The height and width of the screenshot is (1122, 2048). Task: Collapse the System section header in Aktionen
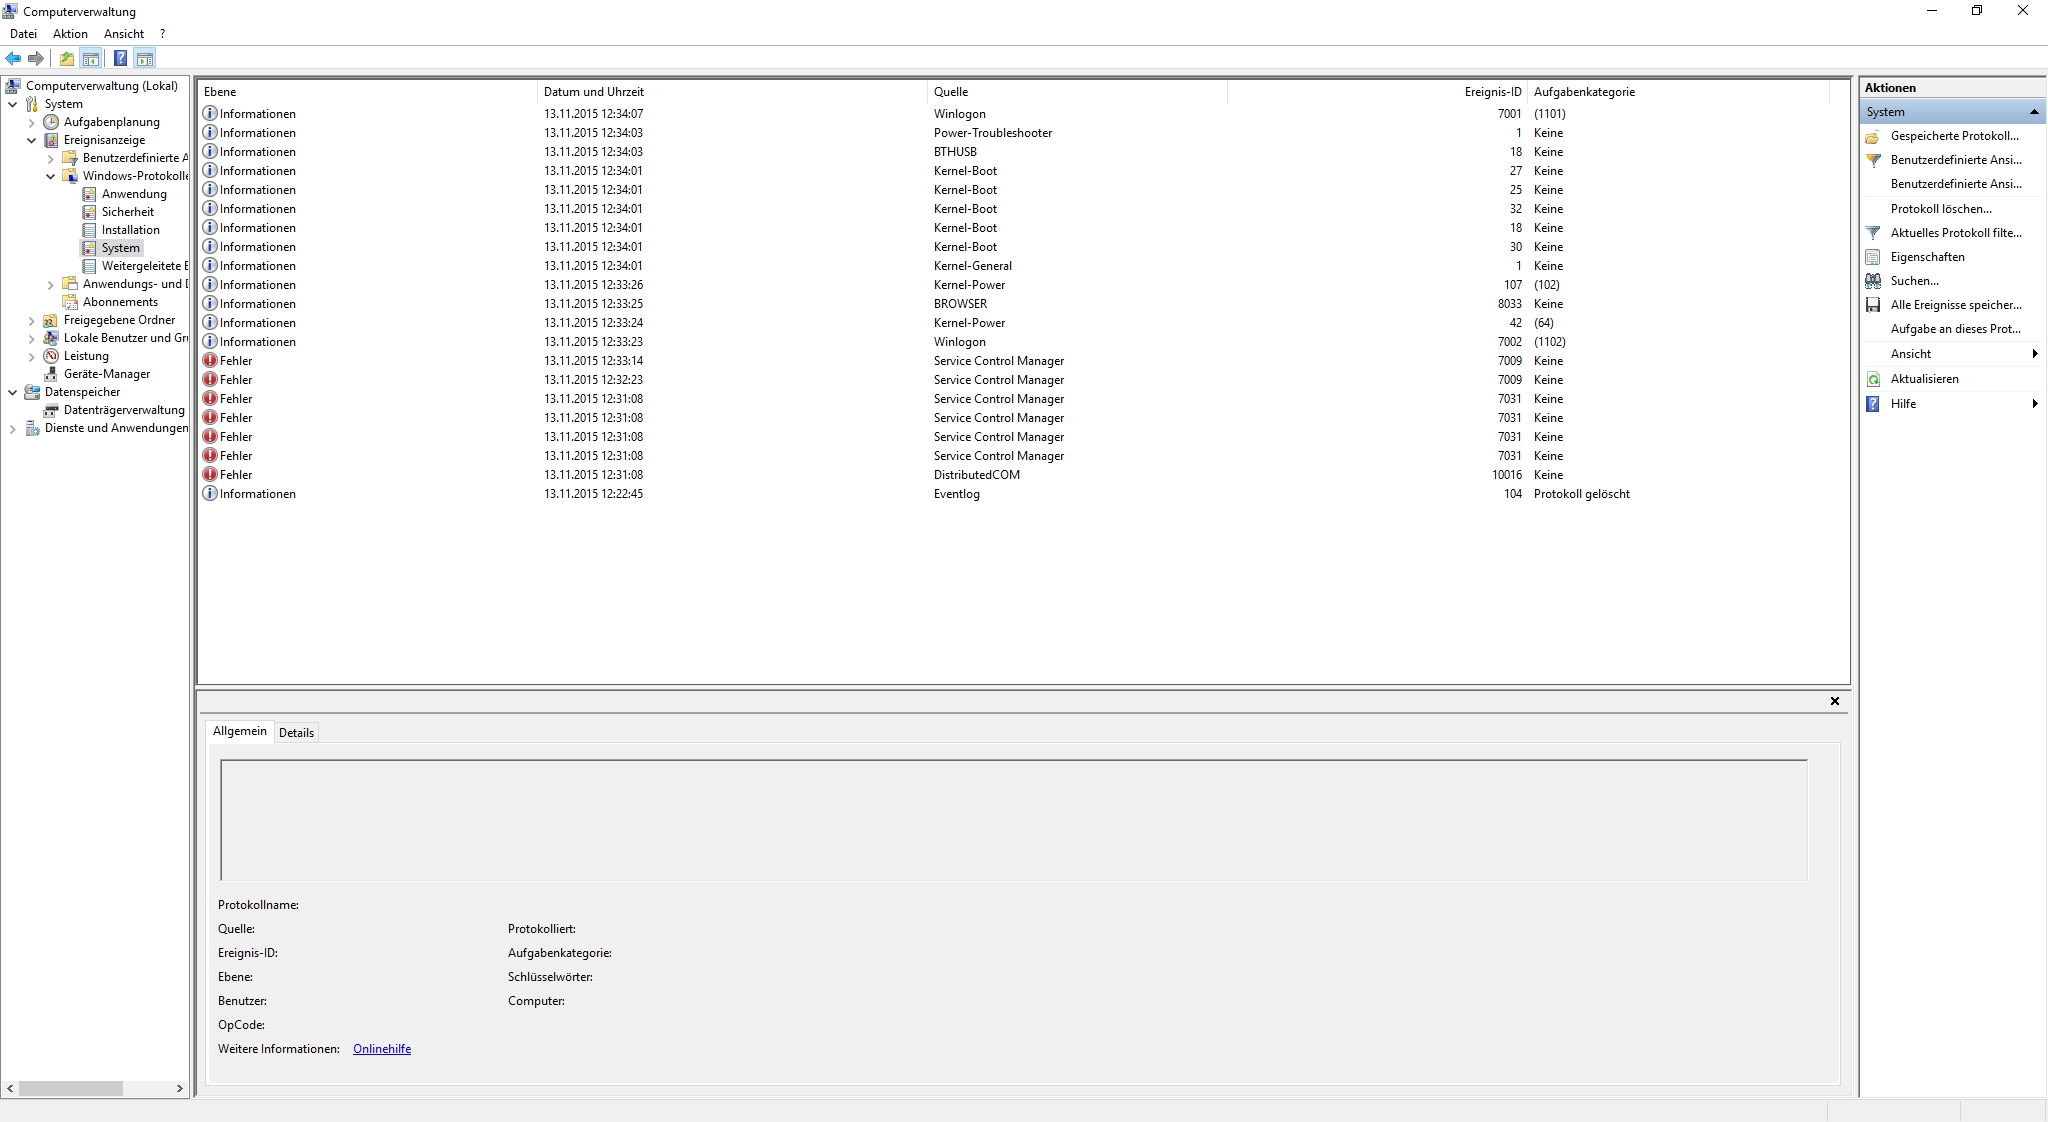click(2033, 112)
